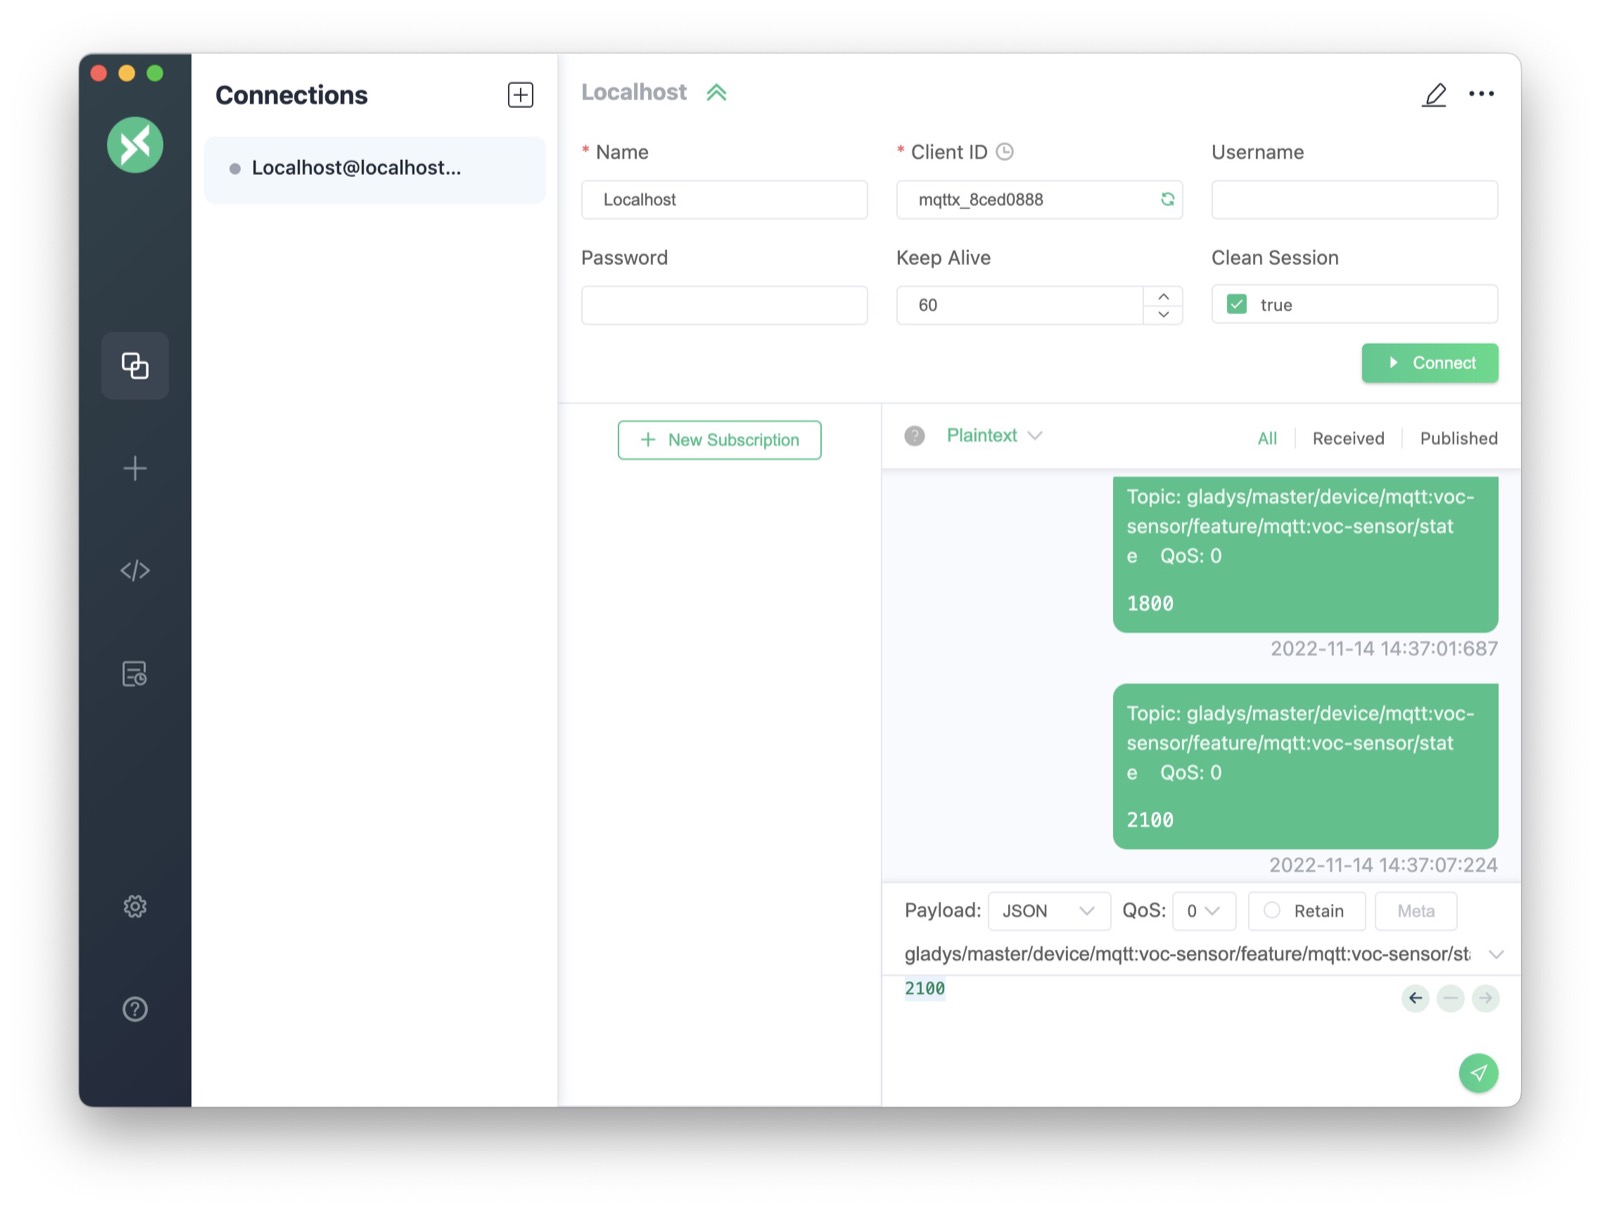This screenshot has width=1600, height=1211.
Task: Increment Keep Alive with the up stepper
Action: tap(1163, 296)
